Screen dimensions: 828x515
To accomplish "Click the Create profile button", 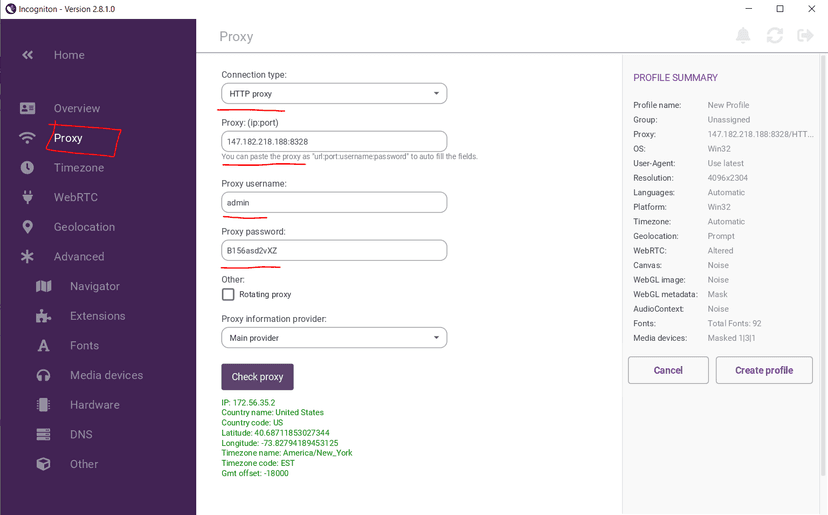I will point(764,370).
